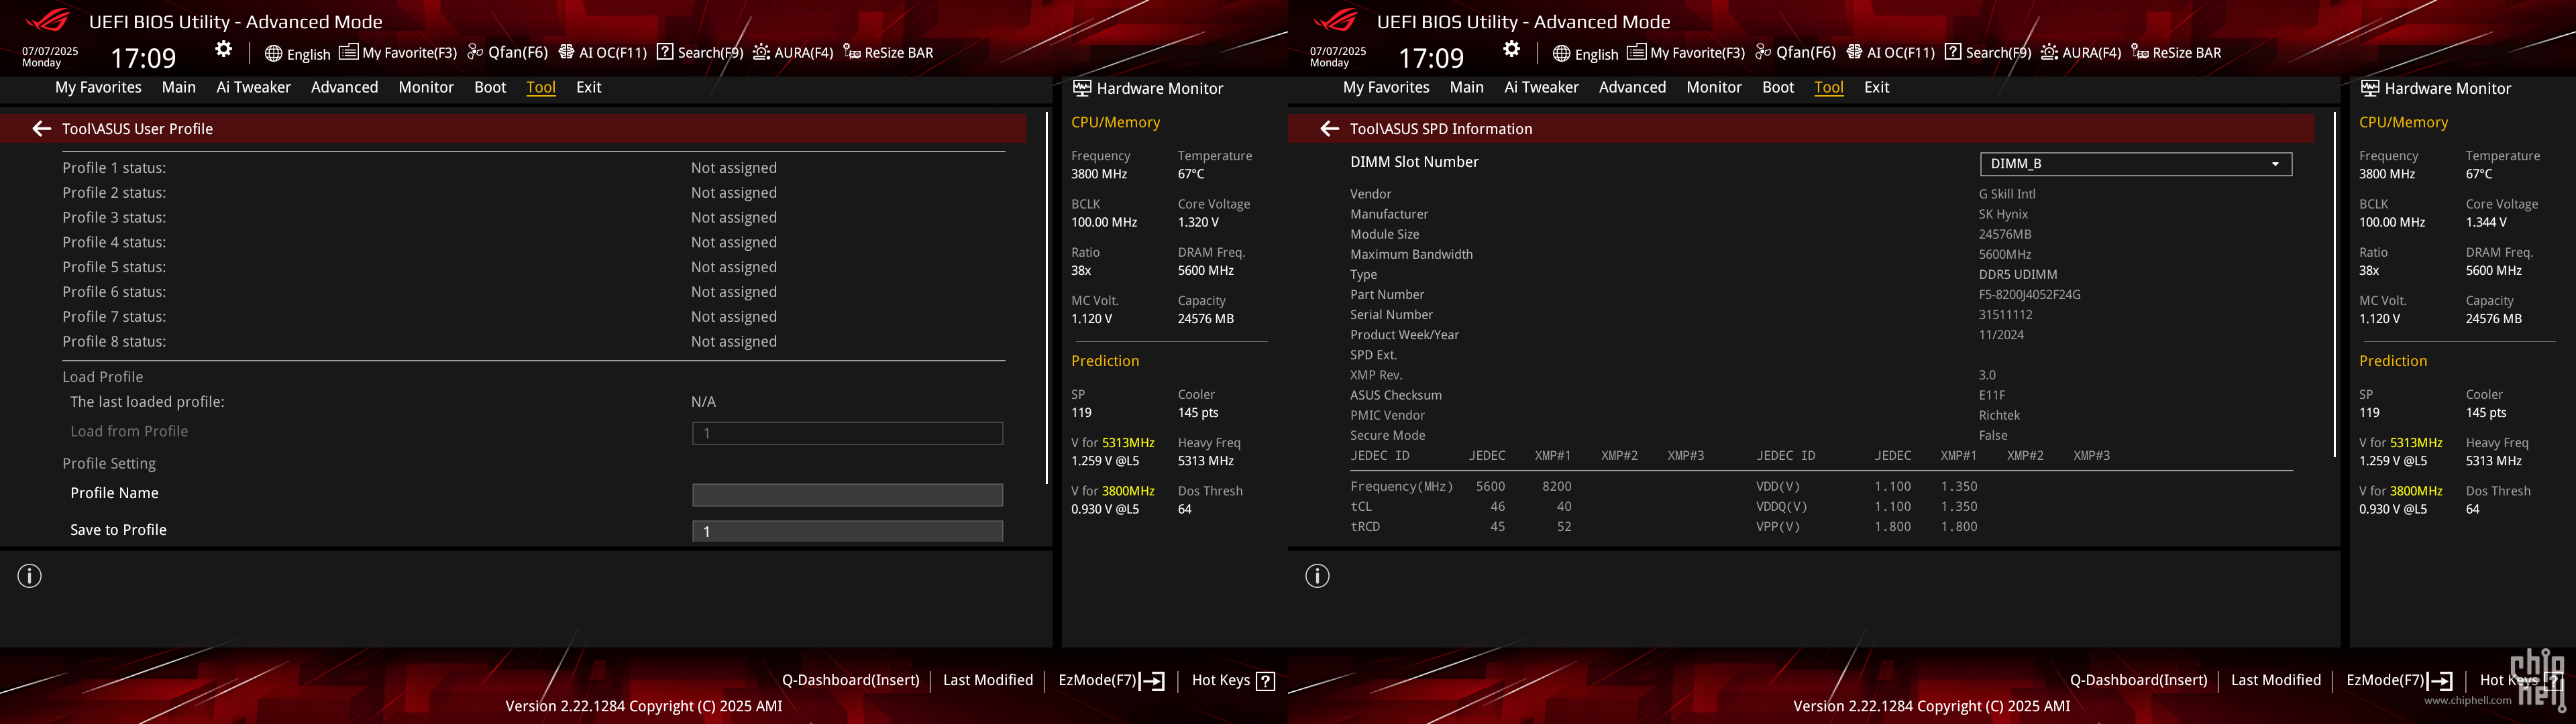
Task: Open Boot tab in right window
Action: click(1778, 88)
